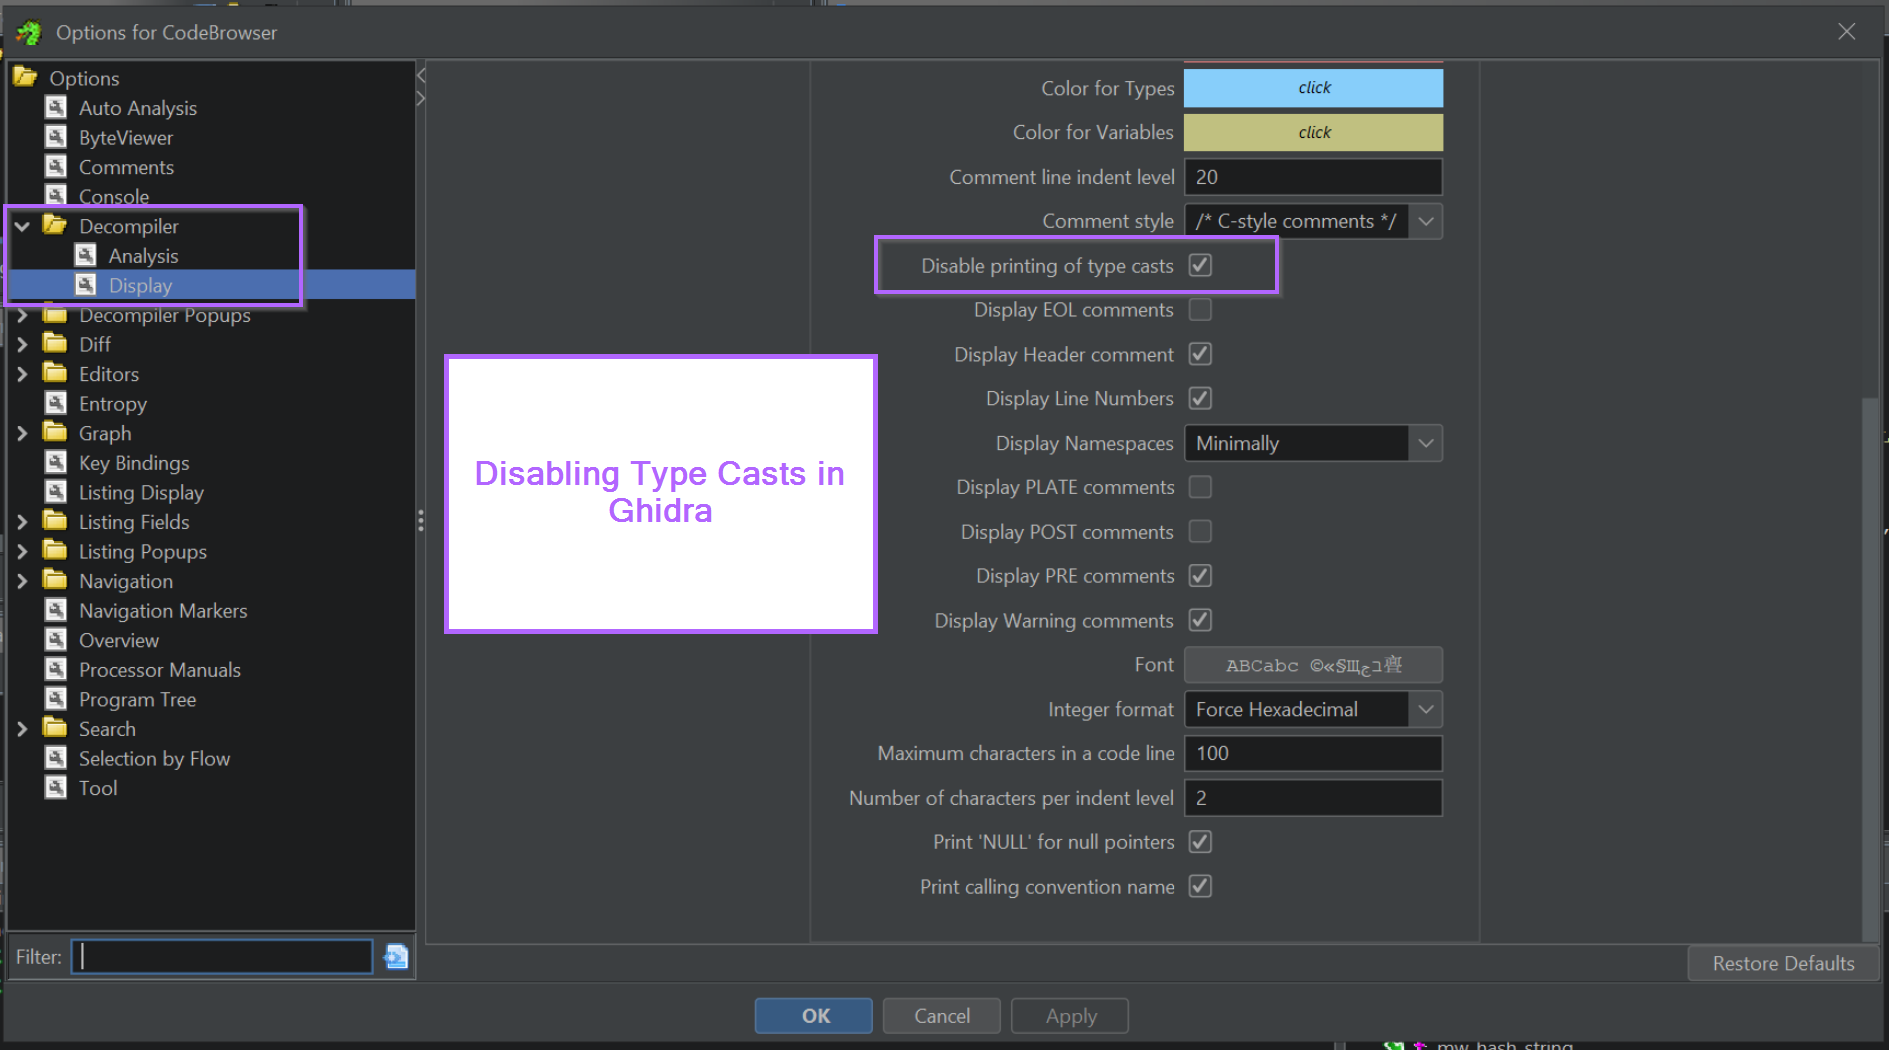Open the Entropy options icon

[56, 403]
